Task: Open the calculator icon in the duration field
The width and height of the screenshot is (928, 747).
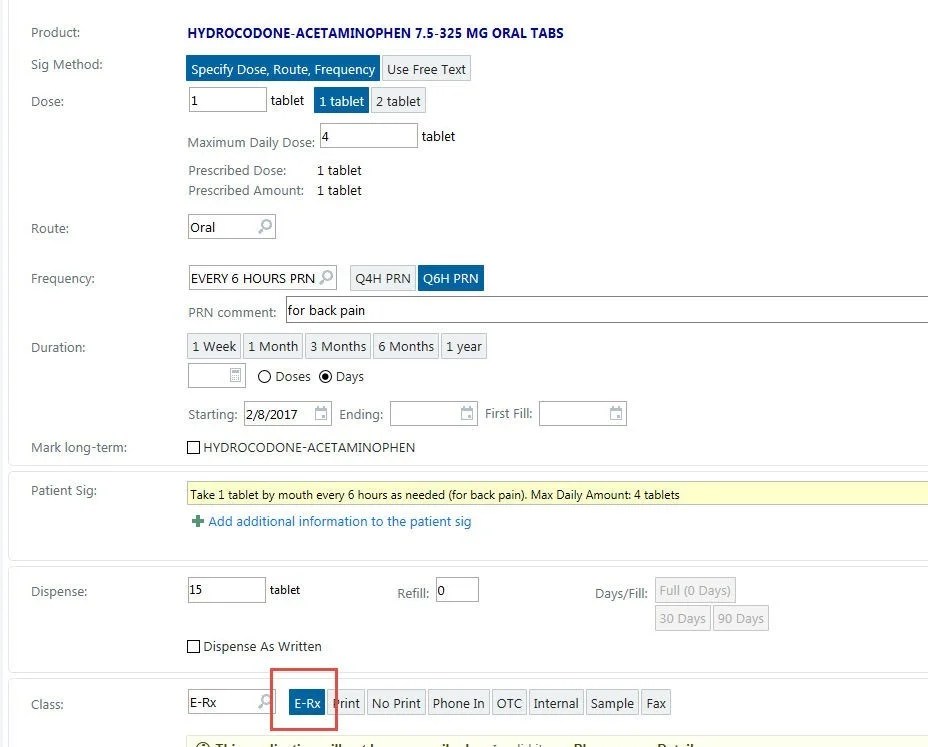Action: (235, 375)
